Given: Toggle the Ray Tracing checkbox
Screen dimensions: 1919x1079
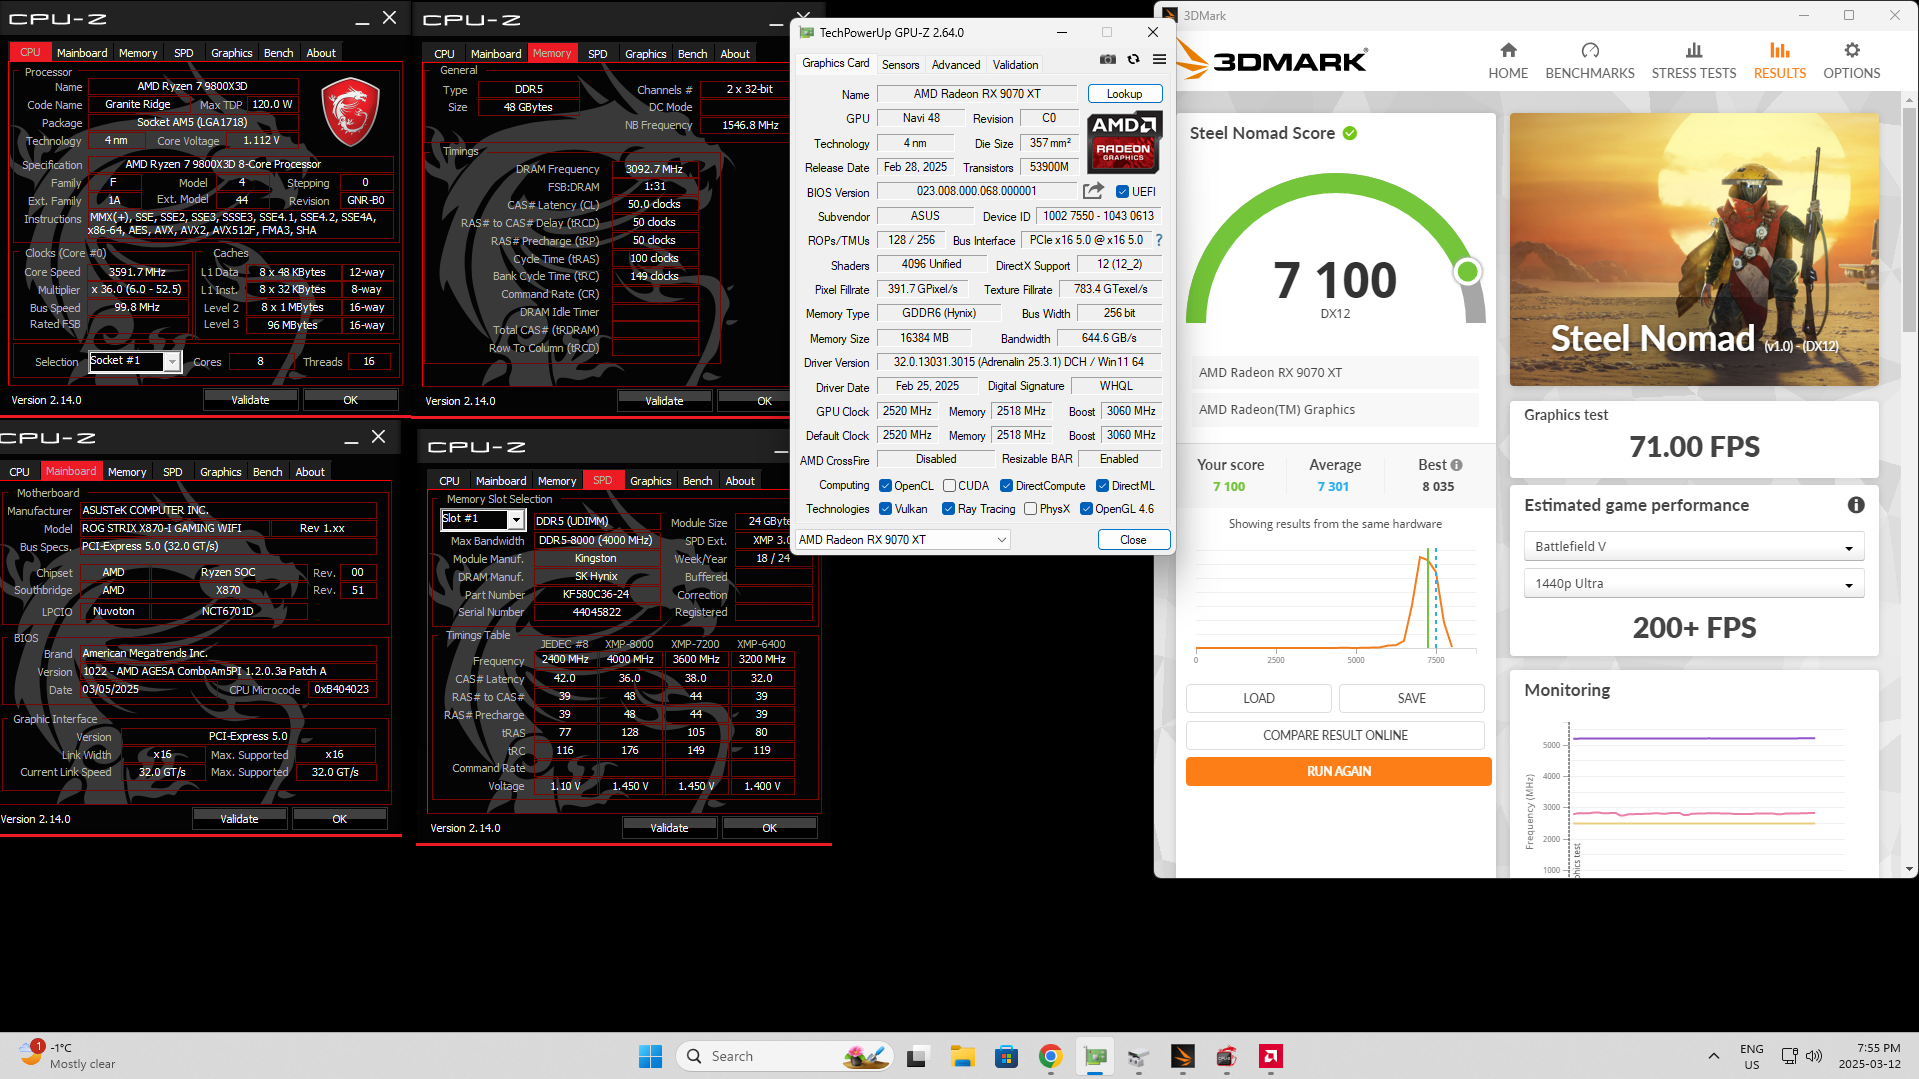Looking at the screenshot, I should (x=948, y=509).
